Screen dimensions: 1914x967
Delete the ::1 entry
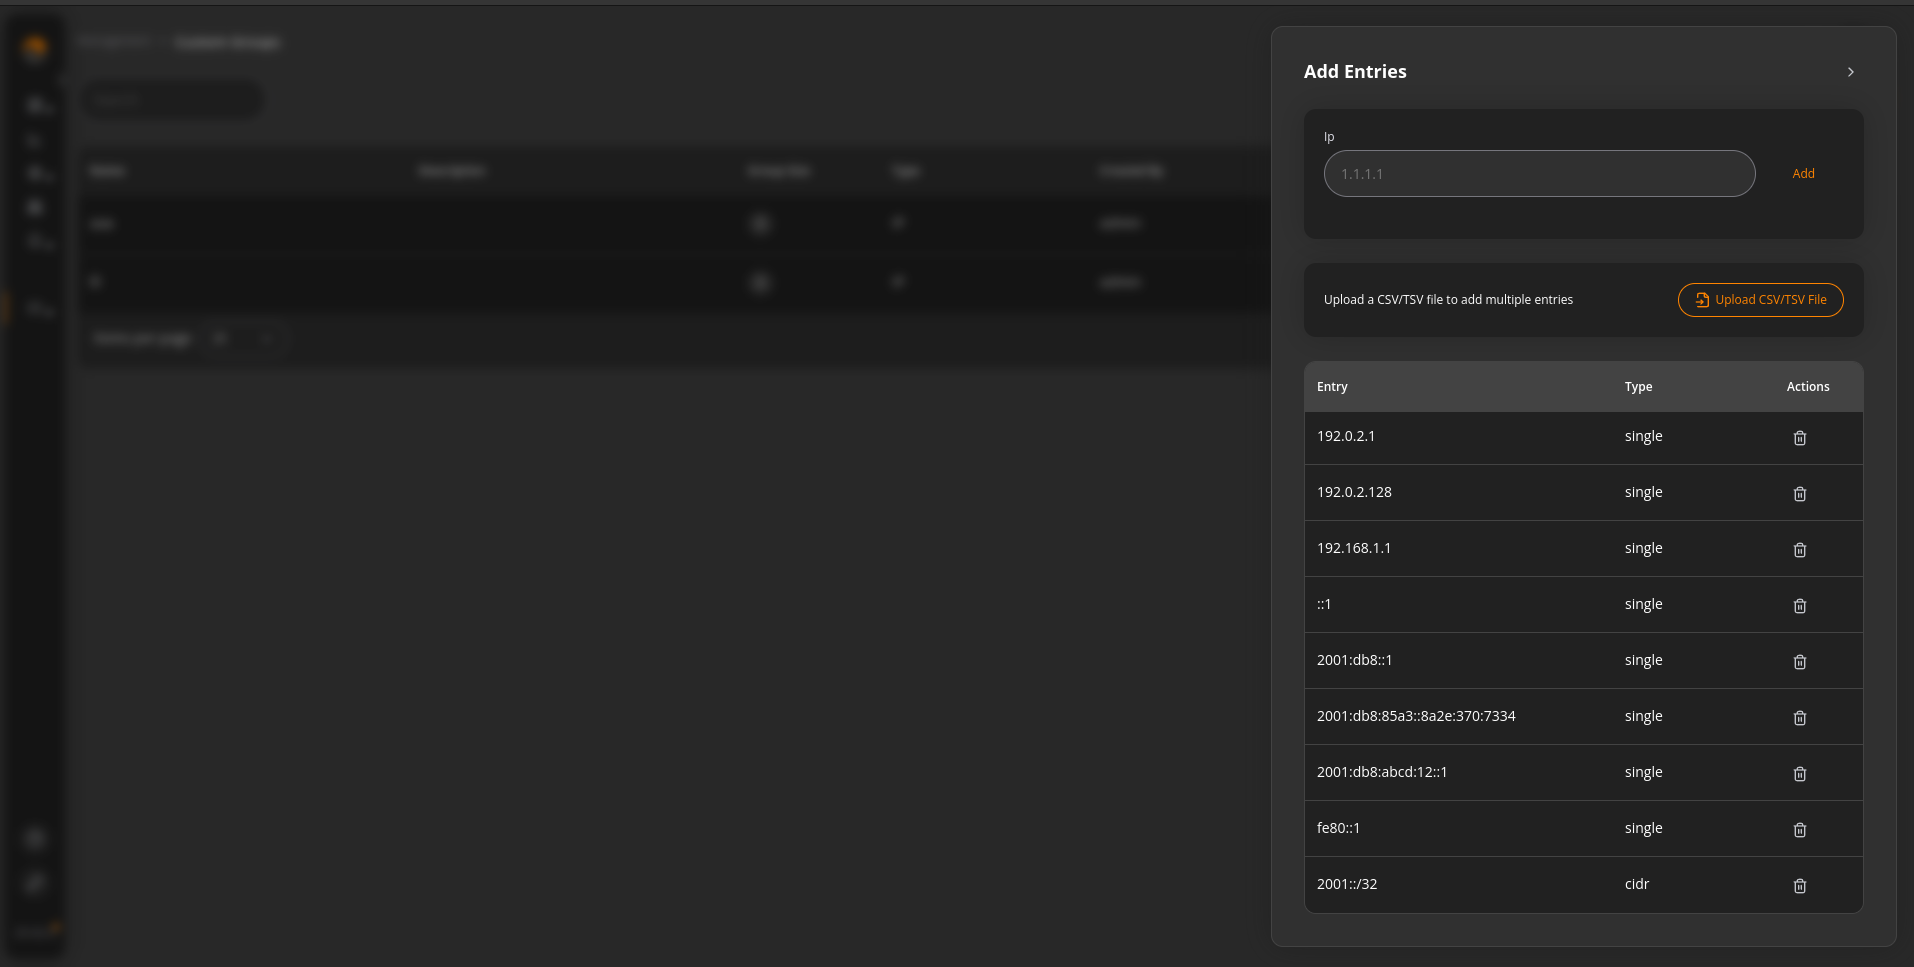click(1799, 606)
